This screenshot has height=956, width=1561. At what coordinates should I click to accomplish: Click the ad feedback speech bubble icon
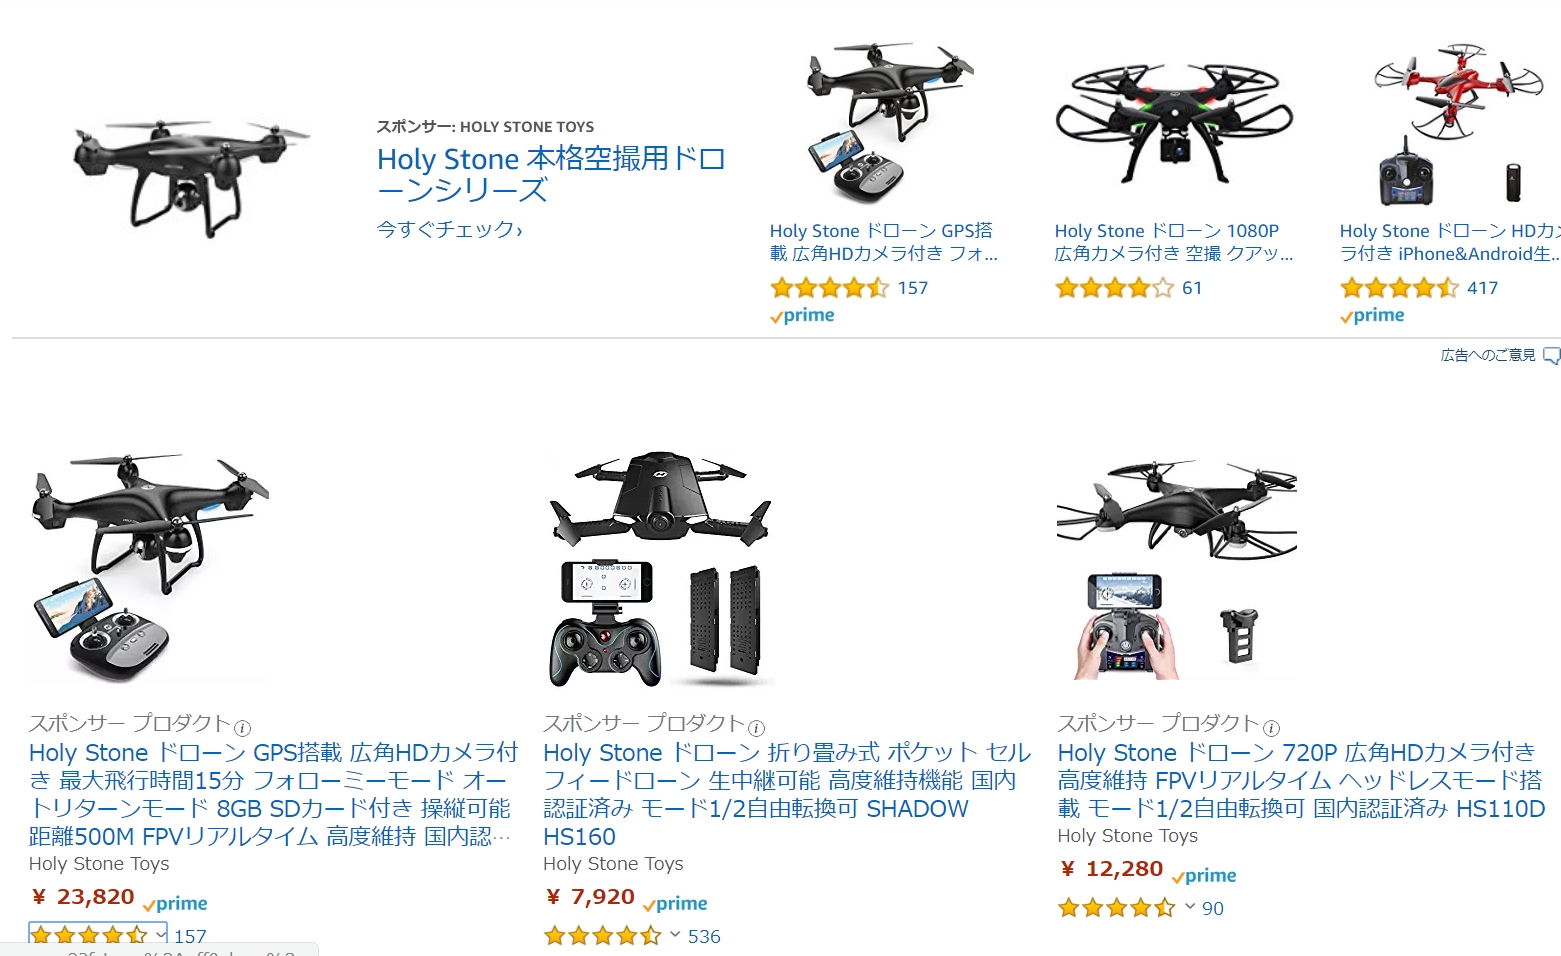1551,356
